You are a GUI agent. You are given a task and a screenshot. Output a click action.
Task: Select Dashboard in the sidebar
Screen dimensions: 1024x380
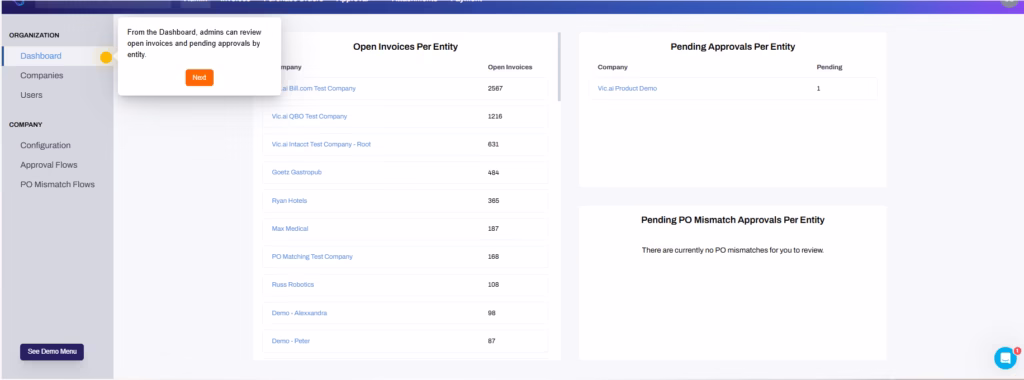click(x=40, y=56)
